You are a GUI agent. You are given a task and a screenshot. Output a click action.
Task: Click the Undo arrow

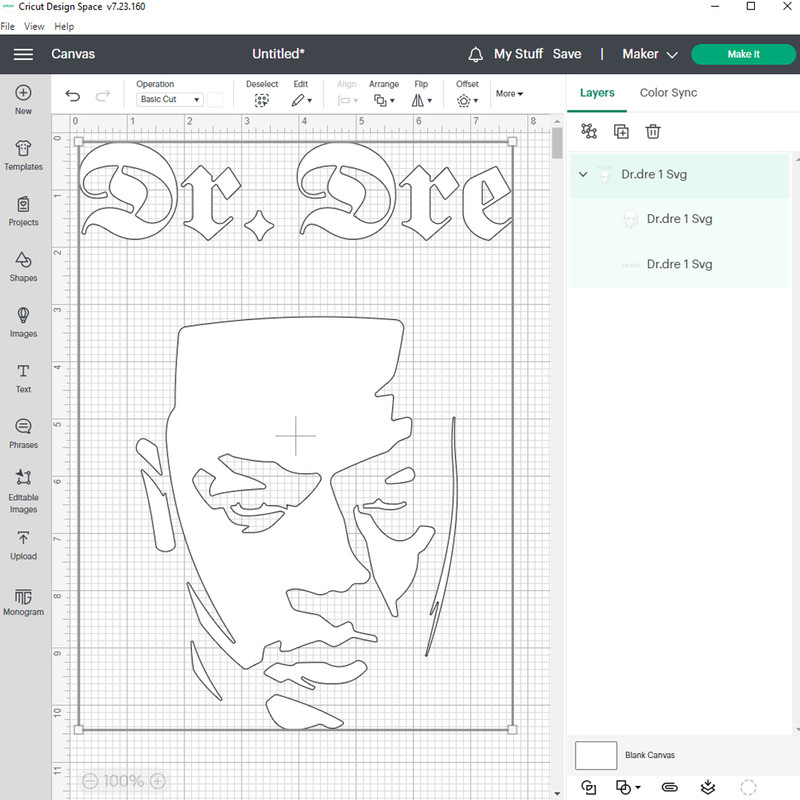(72, 96)
